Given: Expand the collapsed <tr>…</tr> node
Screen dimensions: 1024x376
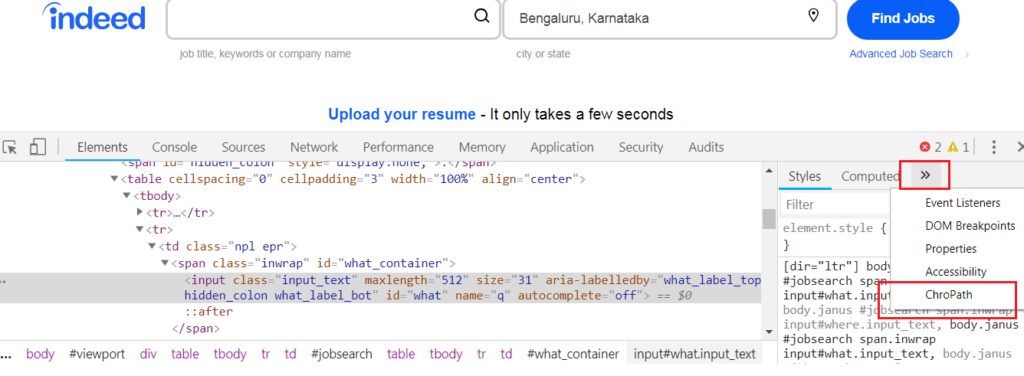Looking at the screenshot, I should pos(140,213).
